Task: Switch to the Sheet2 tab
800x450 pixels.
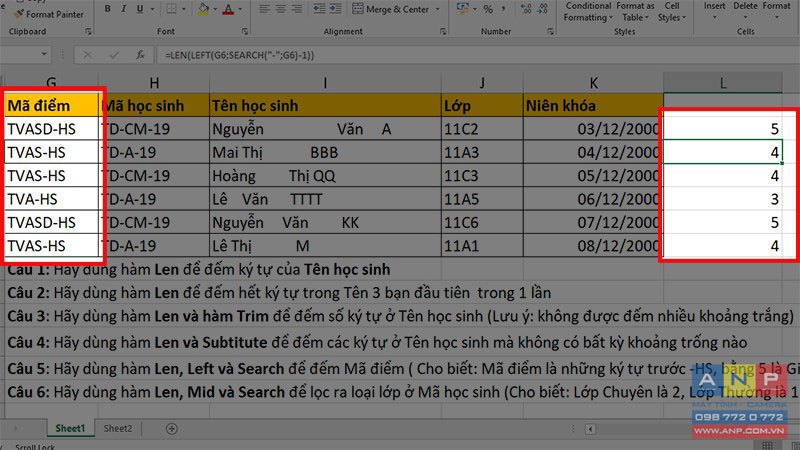Action: click(118, 429)
